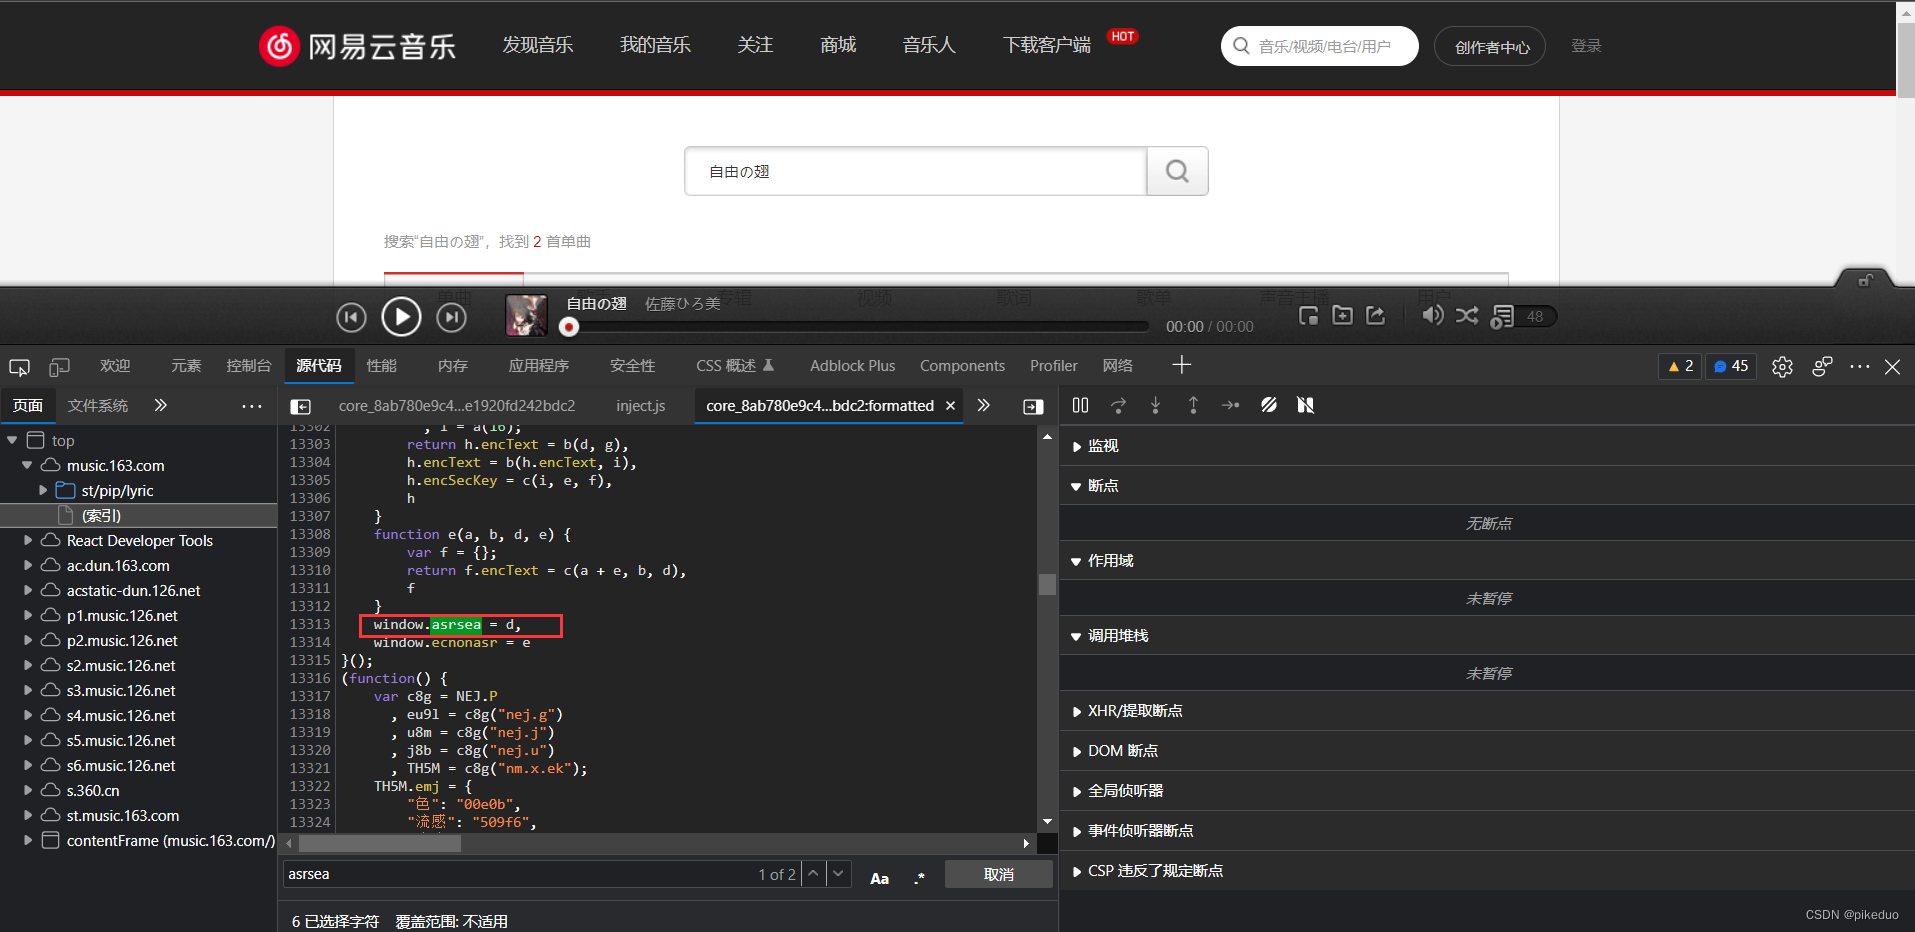Switch to 网络 DevTools tab
Screen dimensions: 1915x932
pos(1117,366)
